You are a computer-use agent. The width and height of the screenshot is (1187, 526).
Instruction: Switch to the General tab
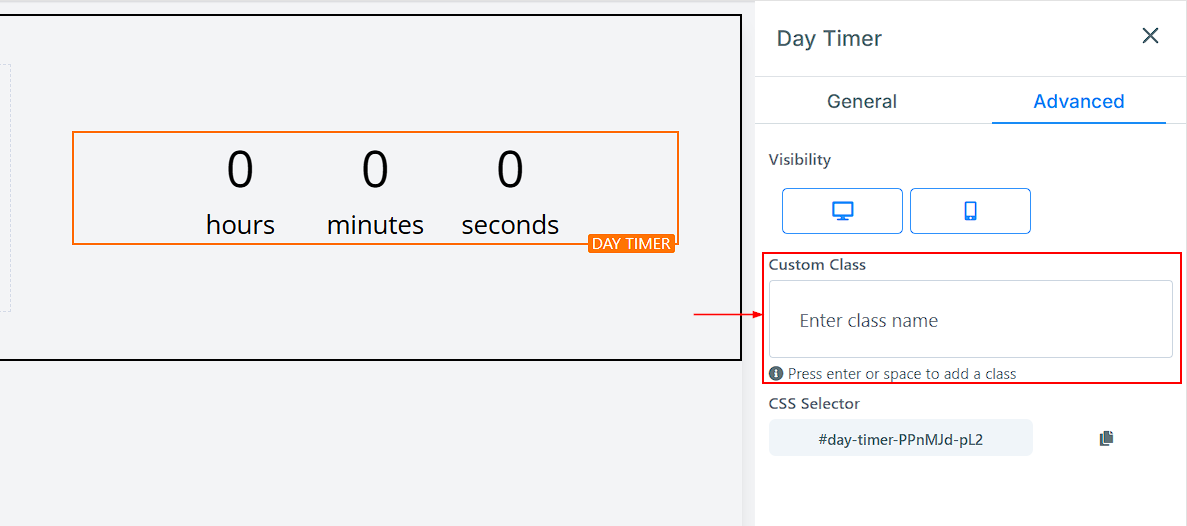(861, 101)
